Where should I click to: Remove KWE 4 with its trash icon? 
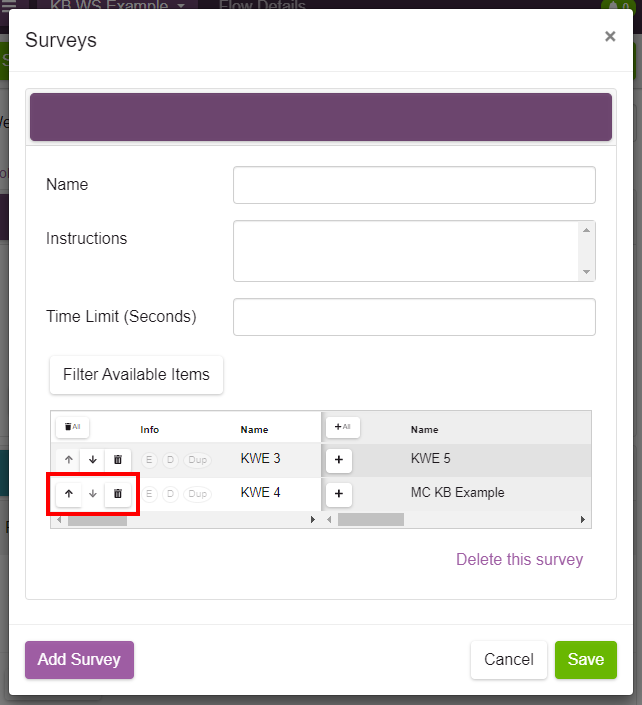(118, 494)
